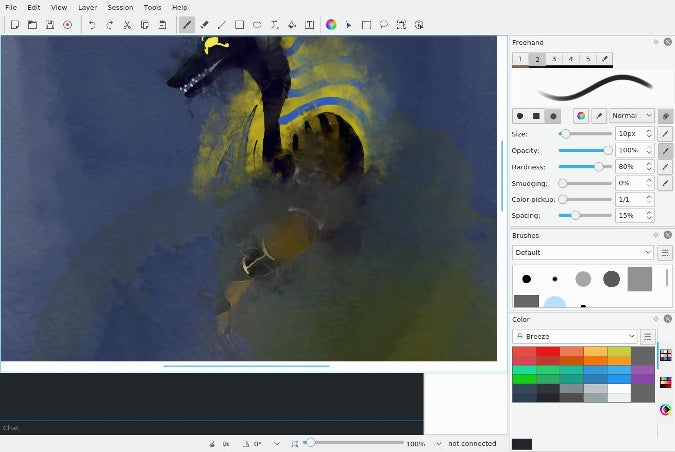Toggle pressure sensitivity for Smudging
Image resolution: width=675 pixels, height=452 pixels.
665,183
